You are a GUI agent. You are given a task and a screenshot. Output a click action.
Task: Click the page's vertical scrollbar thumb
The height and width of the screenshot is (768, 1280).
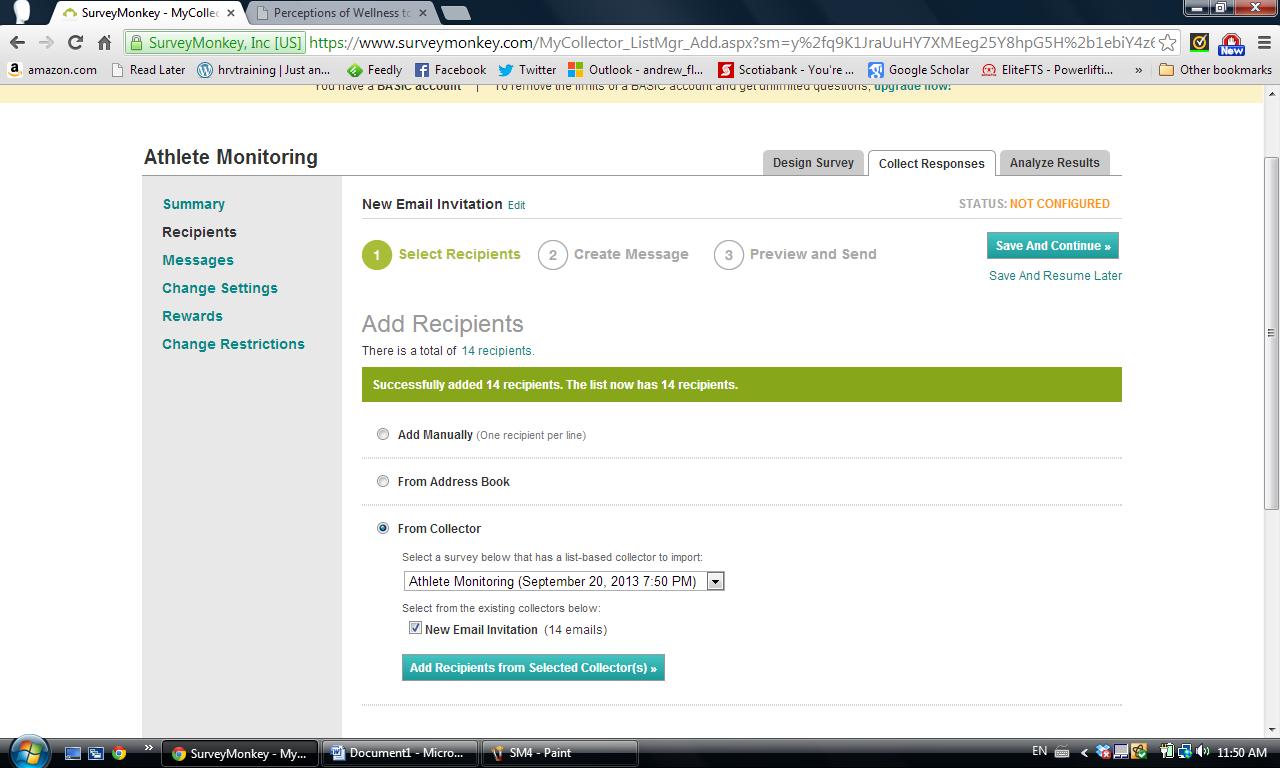point(1271,330)
